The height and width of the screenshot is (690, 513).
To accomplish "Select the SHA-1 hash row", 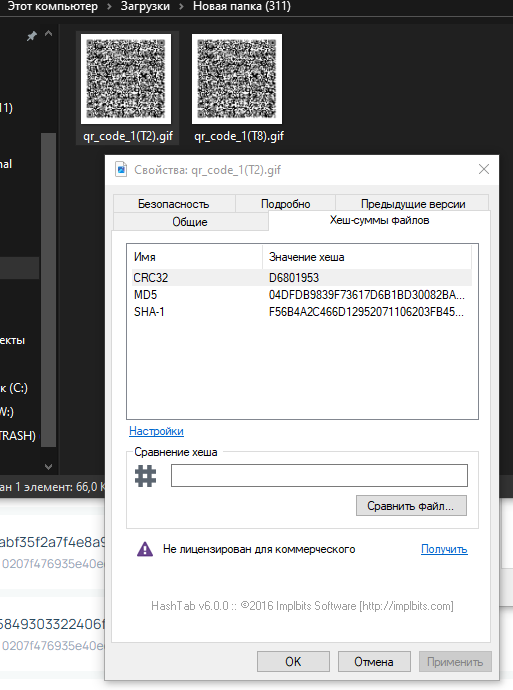I will [301, 312].
